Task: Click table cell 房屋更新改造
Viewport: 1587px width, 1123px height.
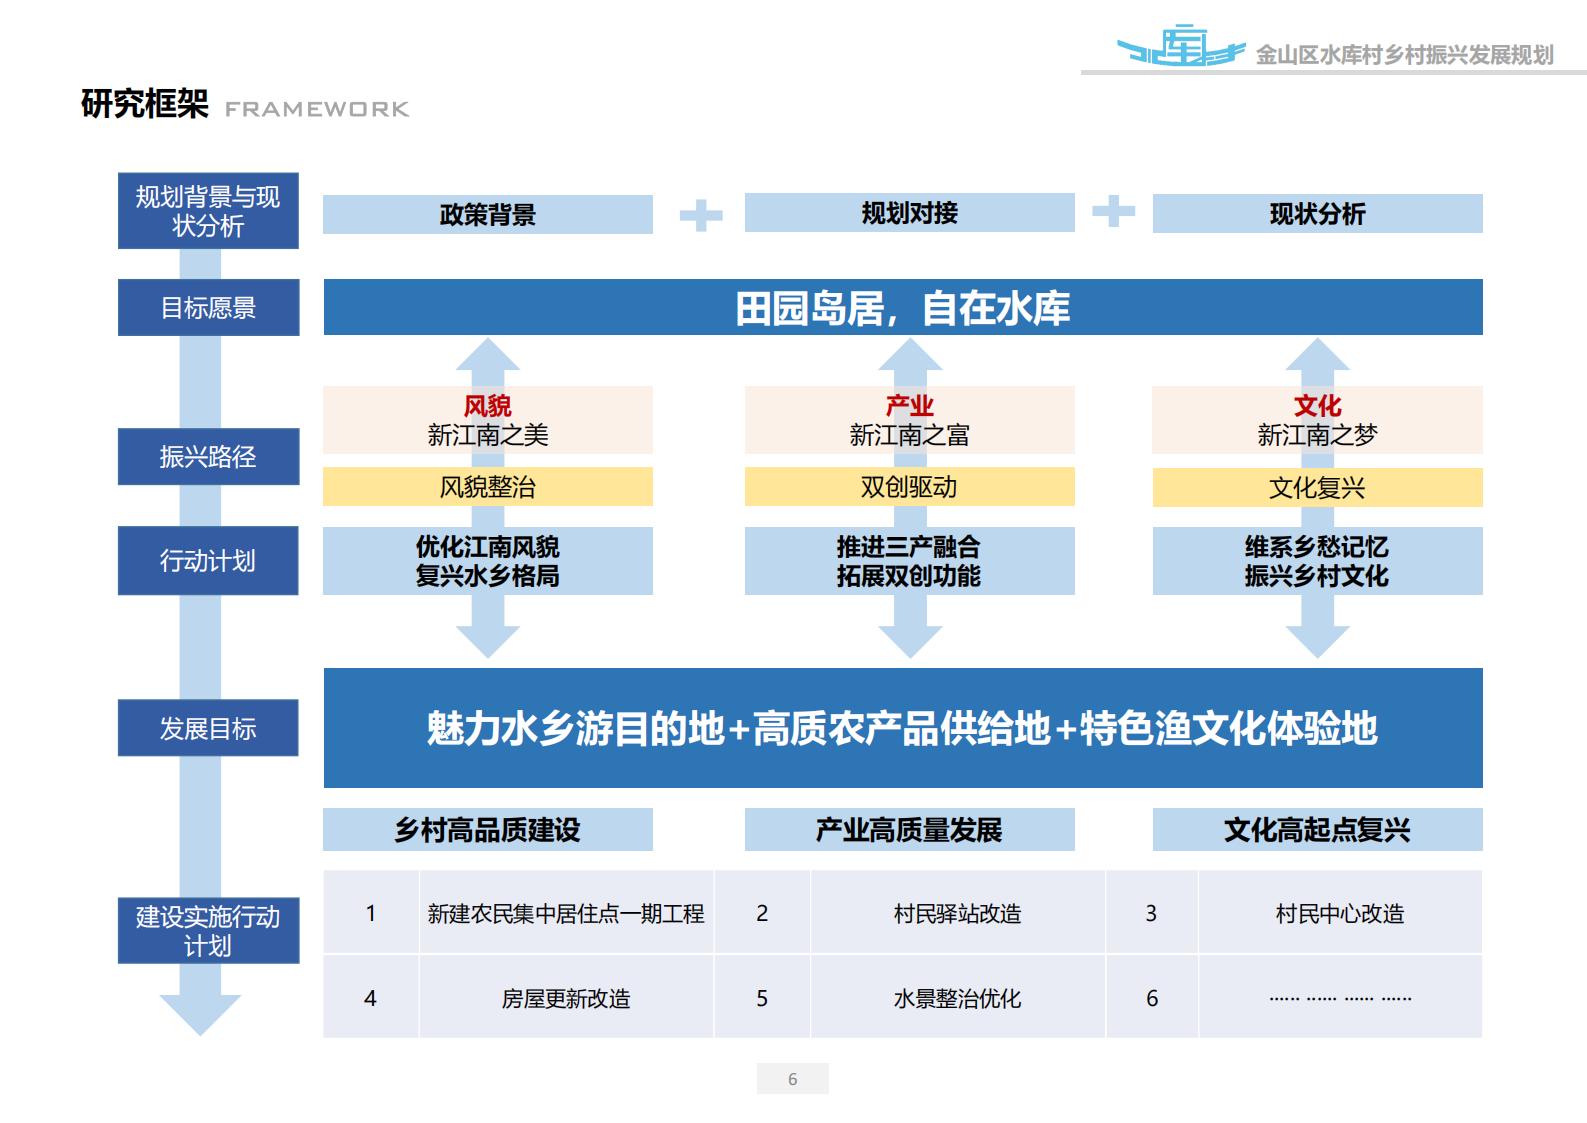Action: (566, 997)
